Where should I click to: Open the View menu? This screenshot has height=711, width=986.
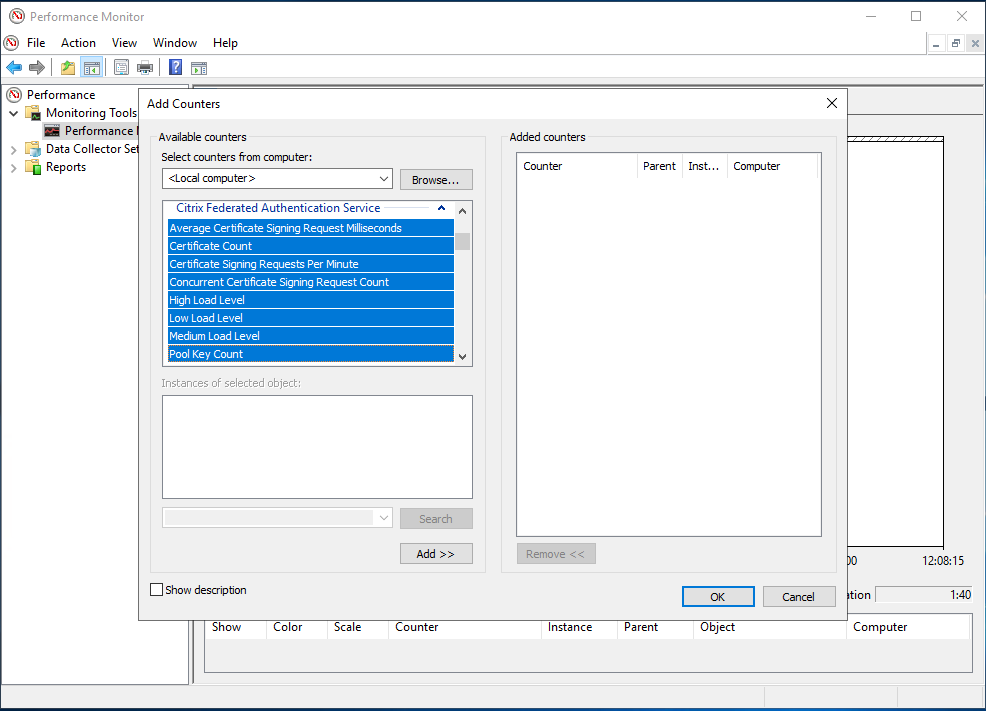click(124, 43)
